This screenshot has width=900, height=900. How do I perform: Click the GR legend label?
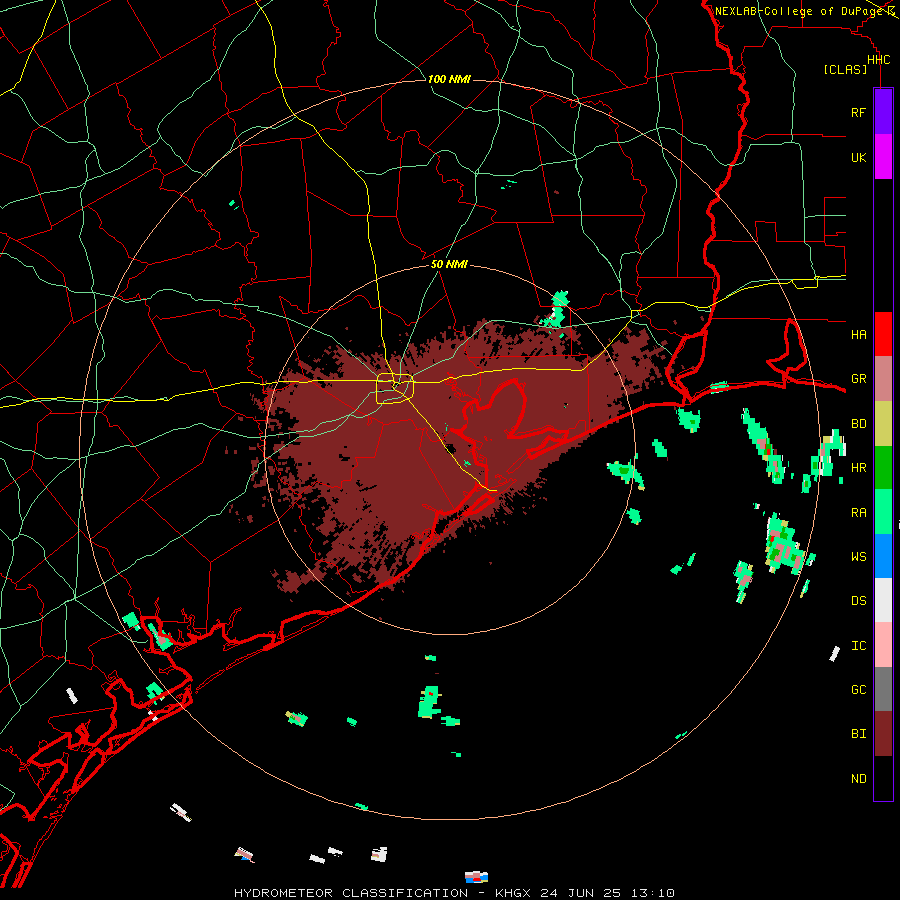858,379
